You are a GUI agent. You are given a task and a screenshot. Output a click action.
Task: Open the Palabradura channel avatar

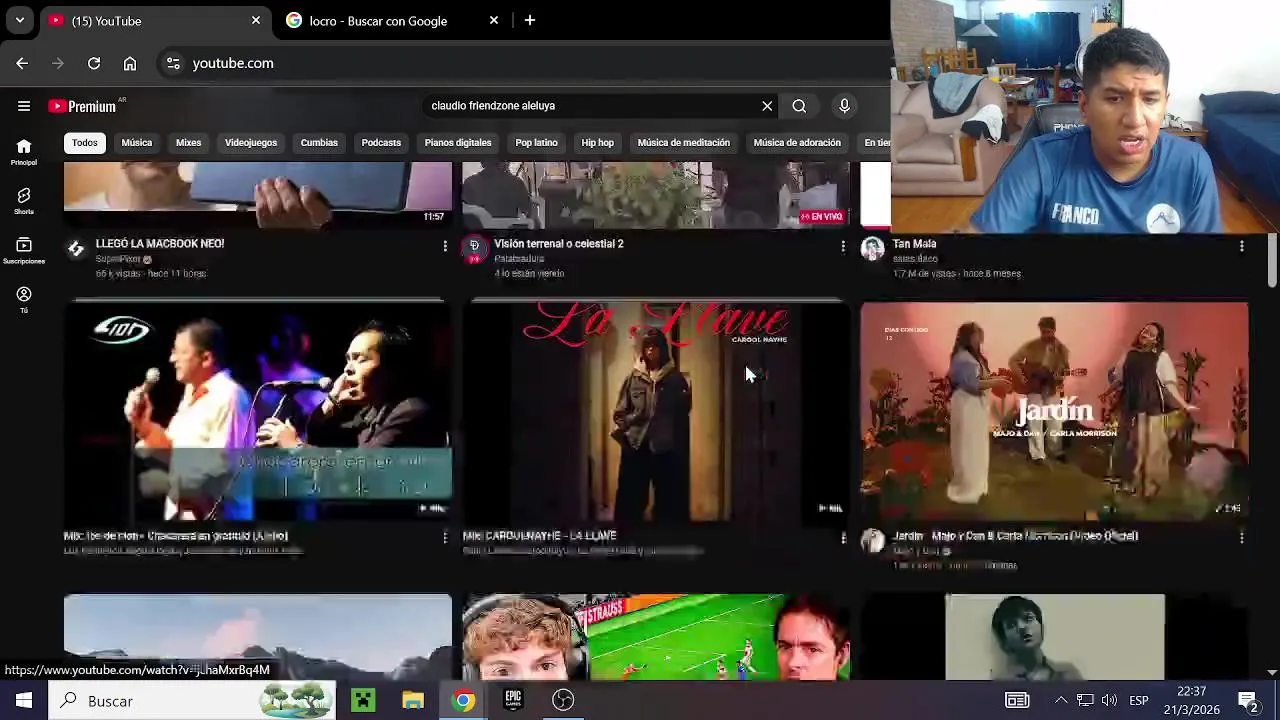coord(474,248)
